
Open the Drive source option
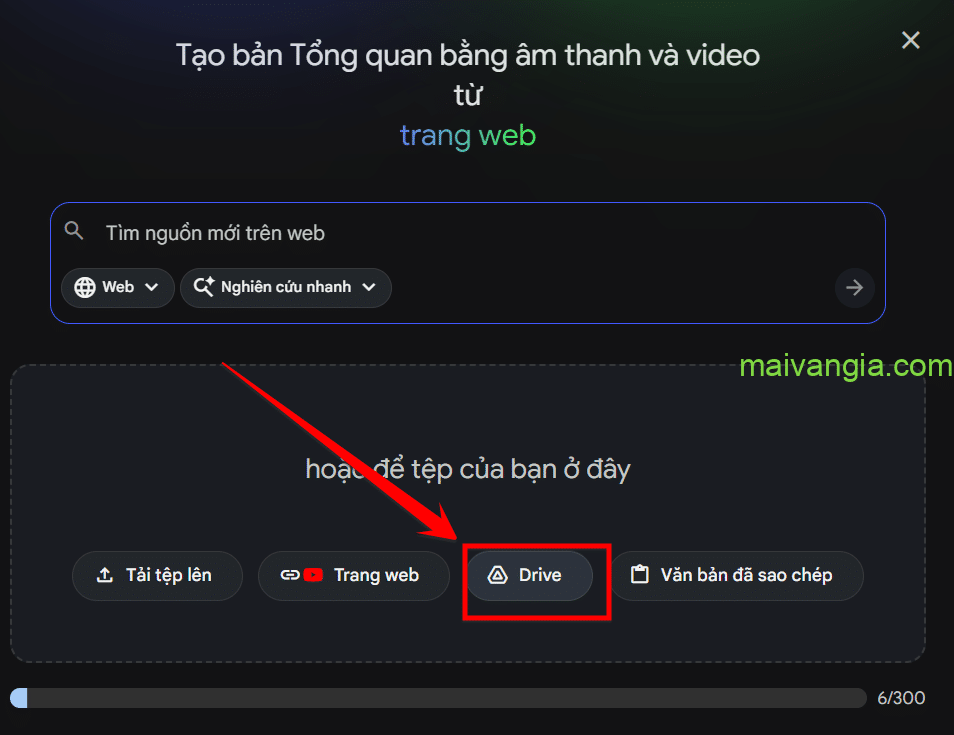(x=529, y=576)
